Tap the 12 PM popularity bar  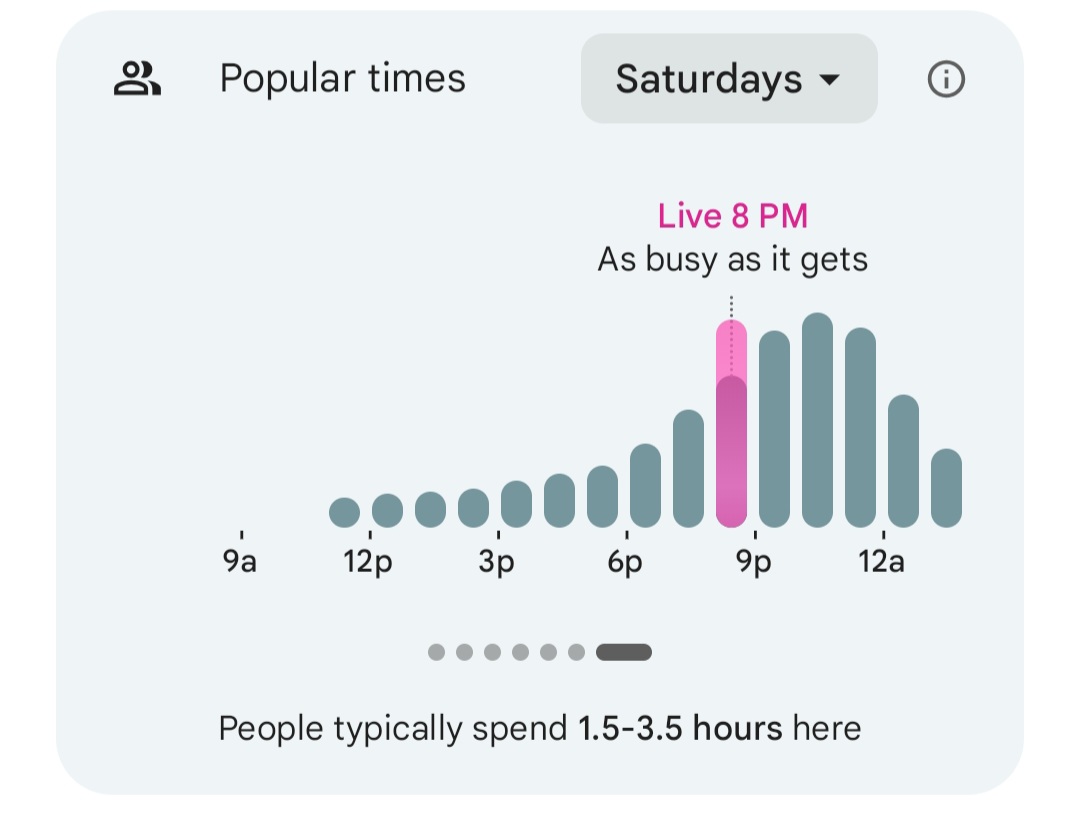387,510
